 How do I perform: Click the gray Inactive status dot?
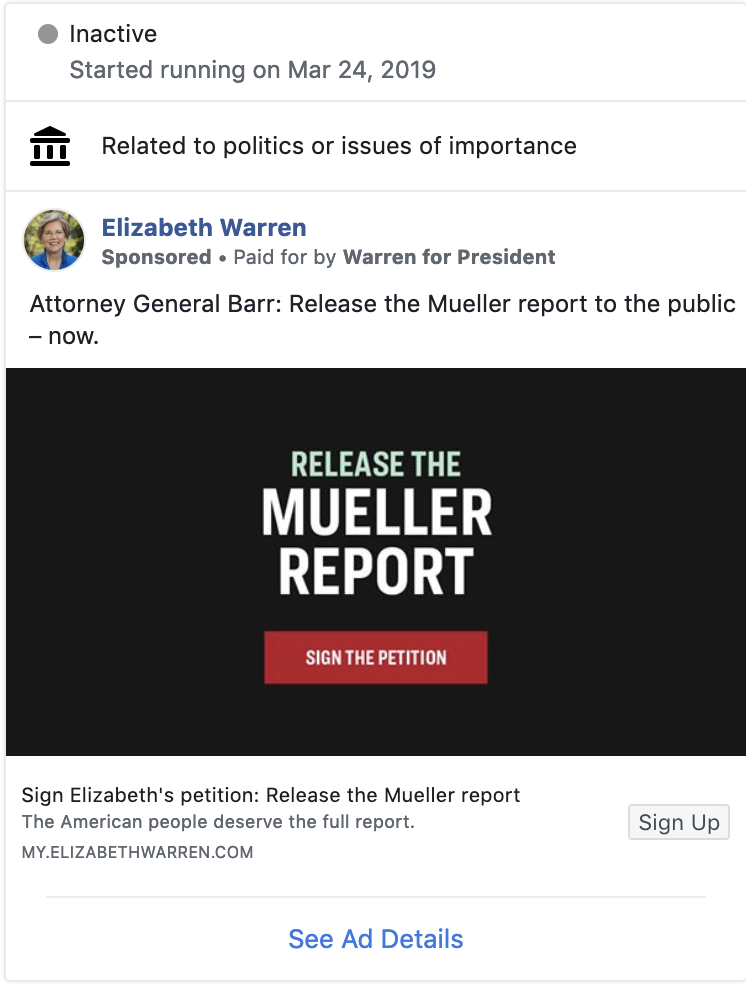[x=48, y=35]
